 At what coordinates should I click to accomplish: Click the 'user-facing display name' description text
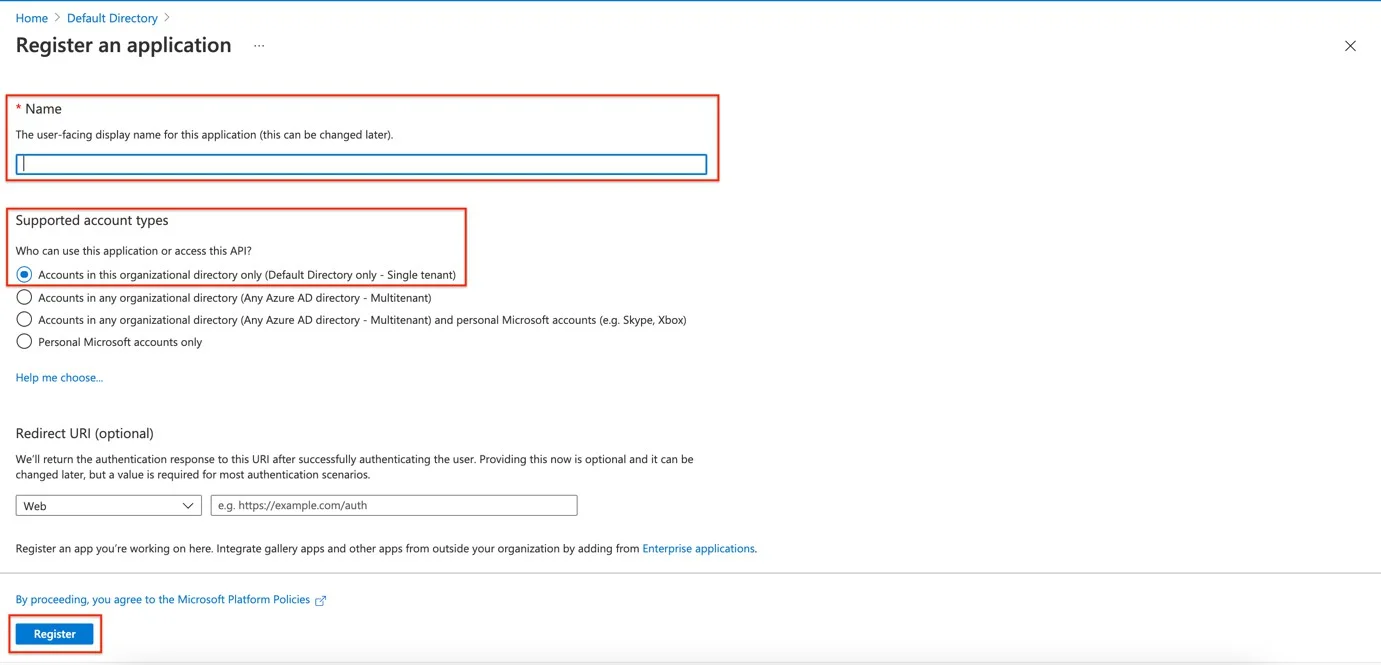coord(204,134)
